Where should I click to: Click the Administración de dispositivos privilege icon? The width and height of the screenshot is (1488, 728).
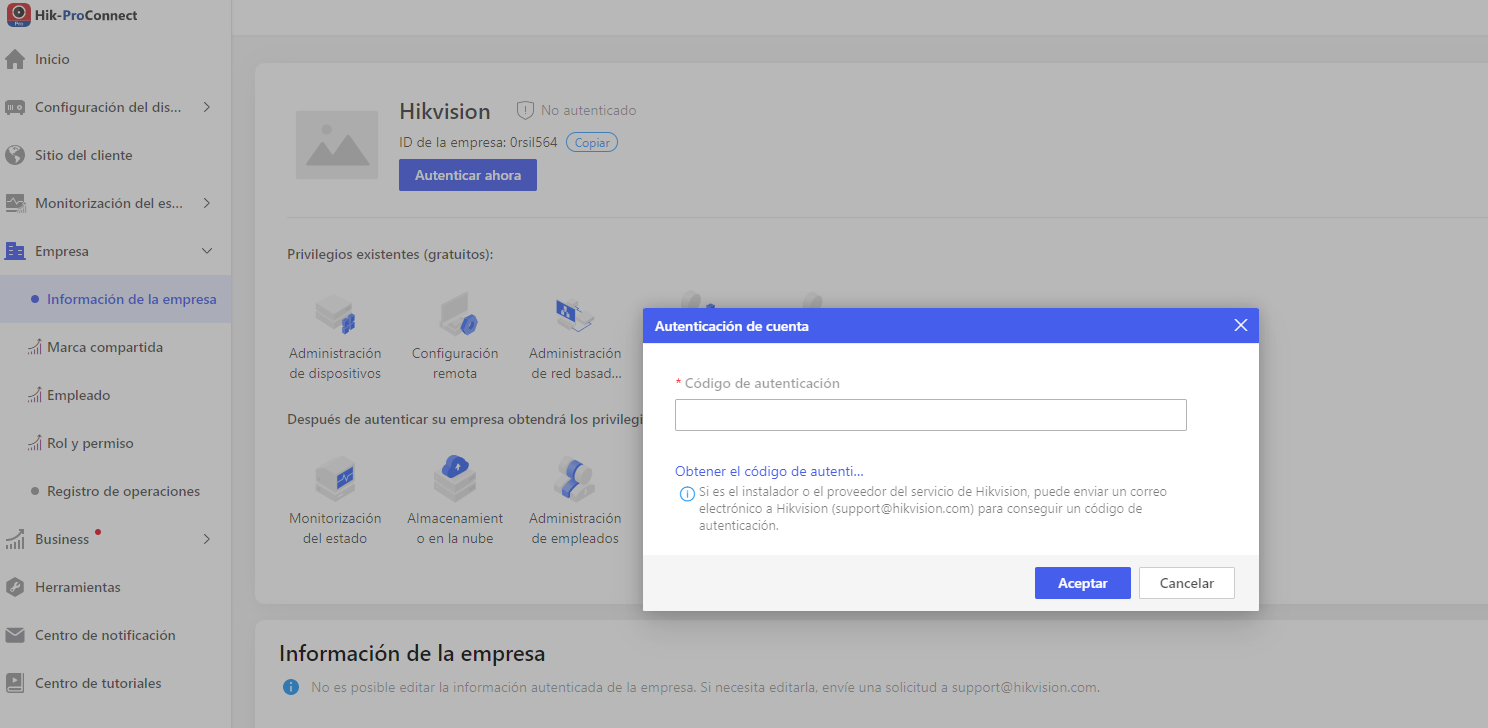[335, 314]
